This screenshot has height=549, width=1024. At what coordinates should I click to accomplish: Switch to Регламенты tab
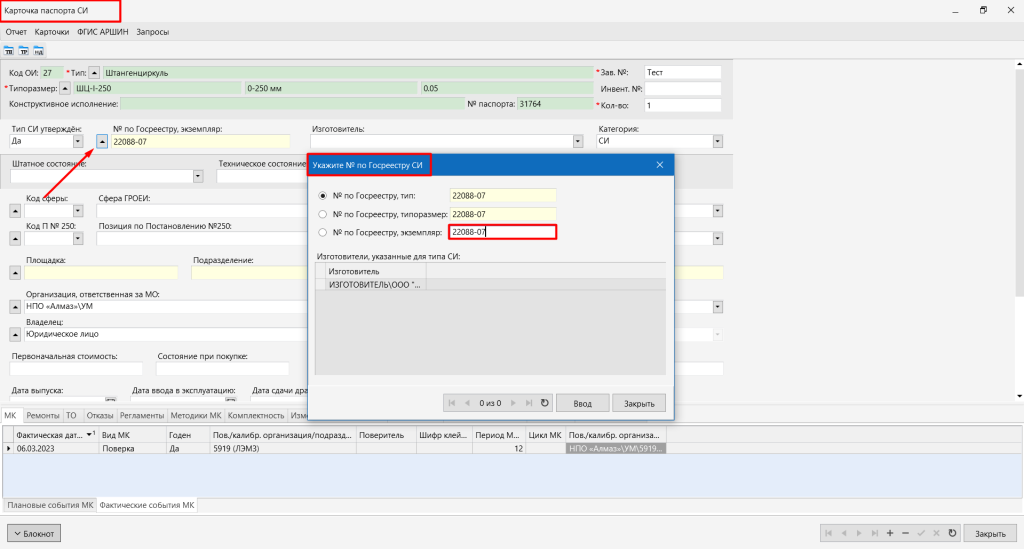(x=142, y=415)
